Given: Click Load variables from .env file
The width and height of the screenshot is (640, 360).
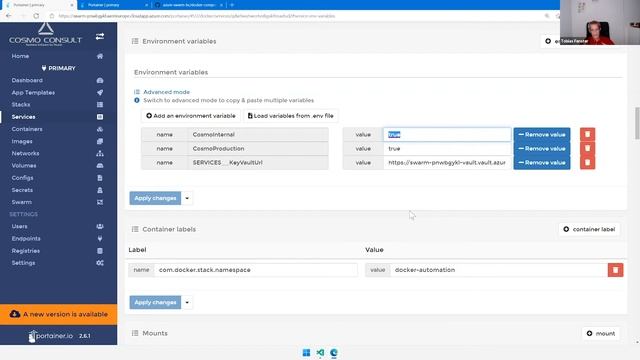Looking at the screenshot, I should coord(291,116).
